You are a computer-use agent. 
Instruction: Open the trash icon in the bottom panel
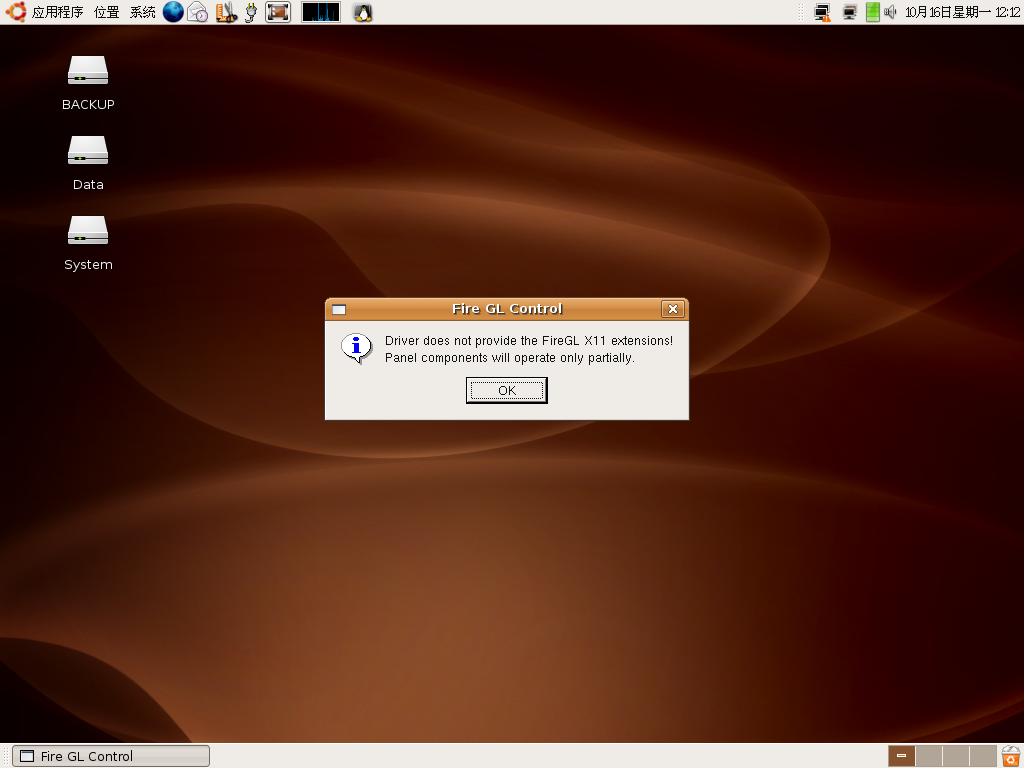1011,756
